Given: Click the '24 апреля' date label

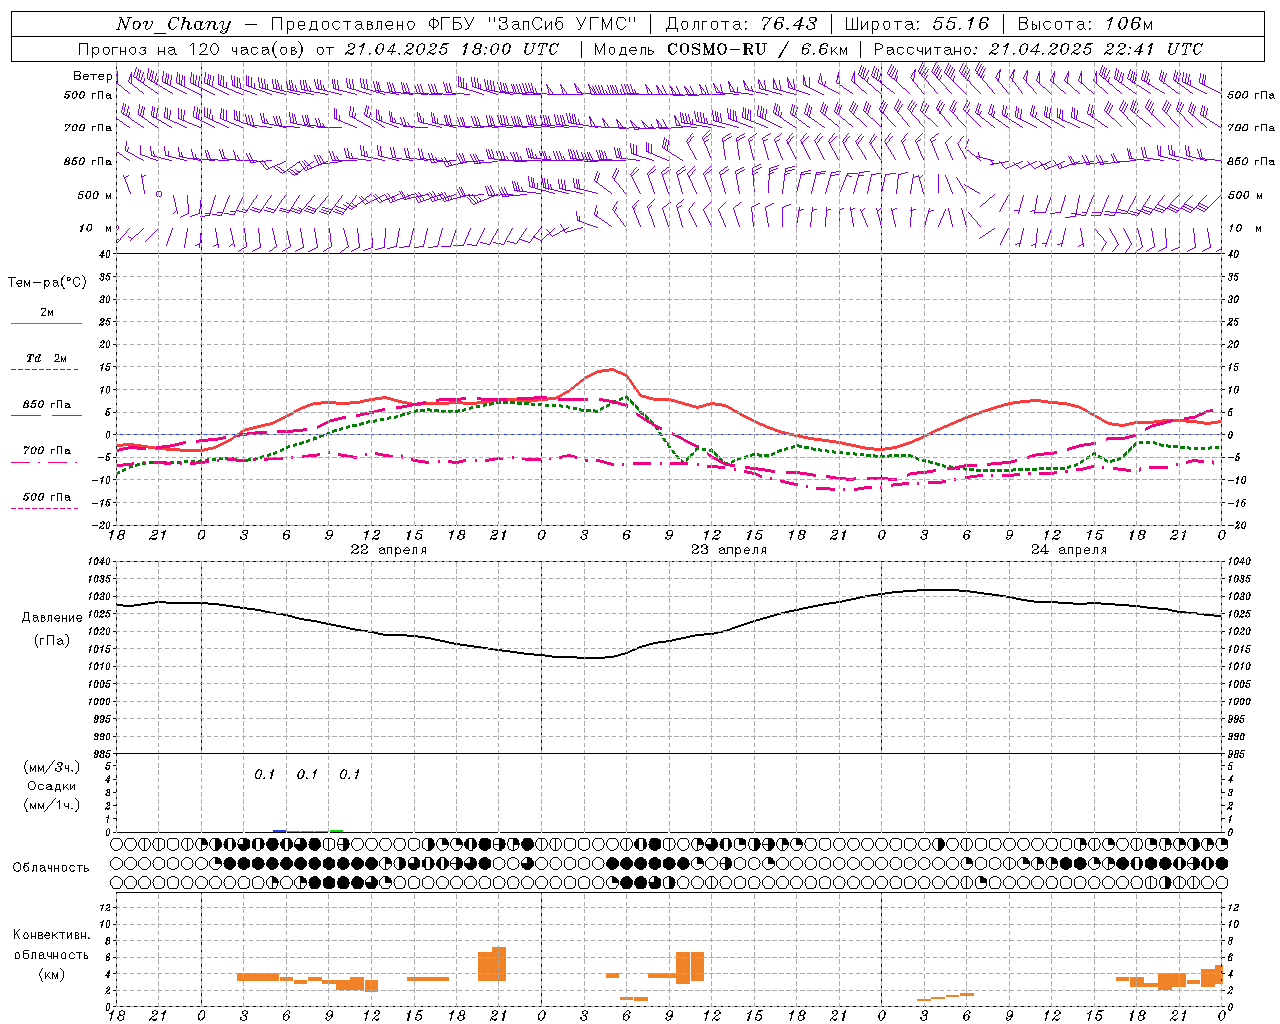Looking at the screenshot, I should point(1069,550).
